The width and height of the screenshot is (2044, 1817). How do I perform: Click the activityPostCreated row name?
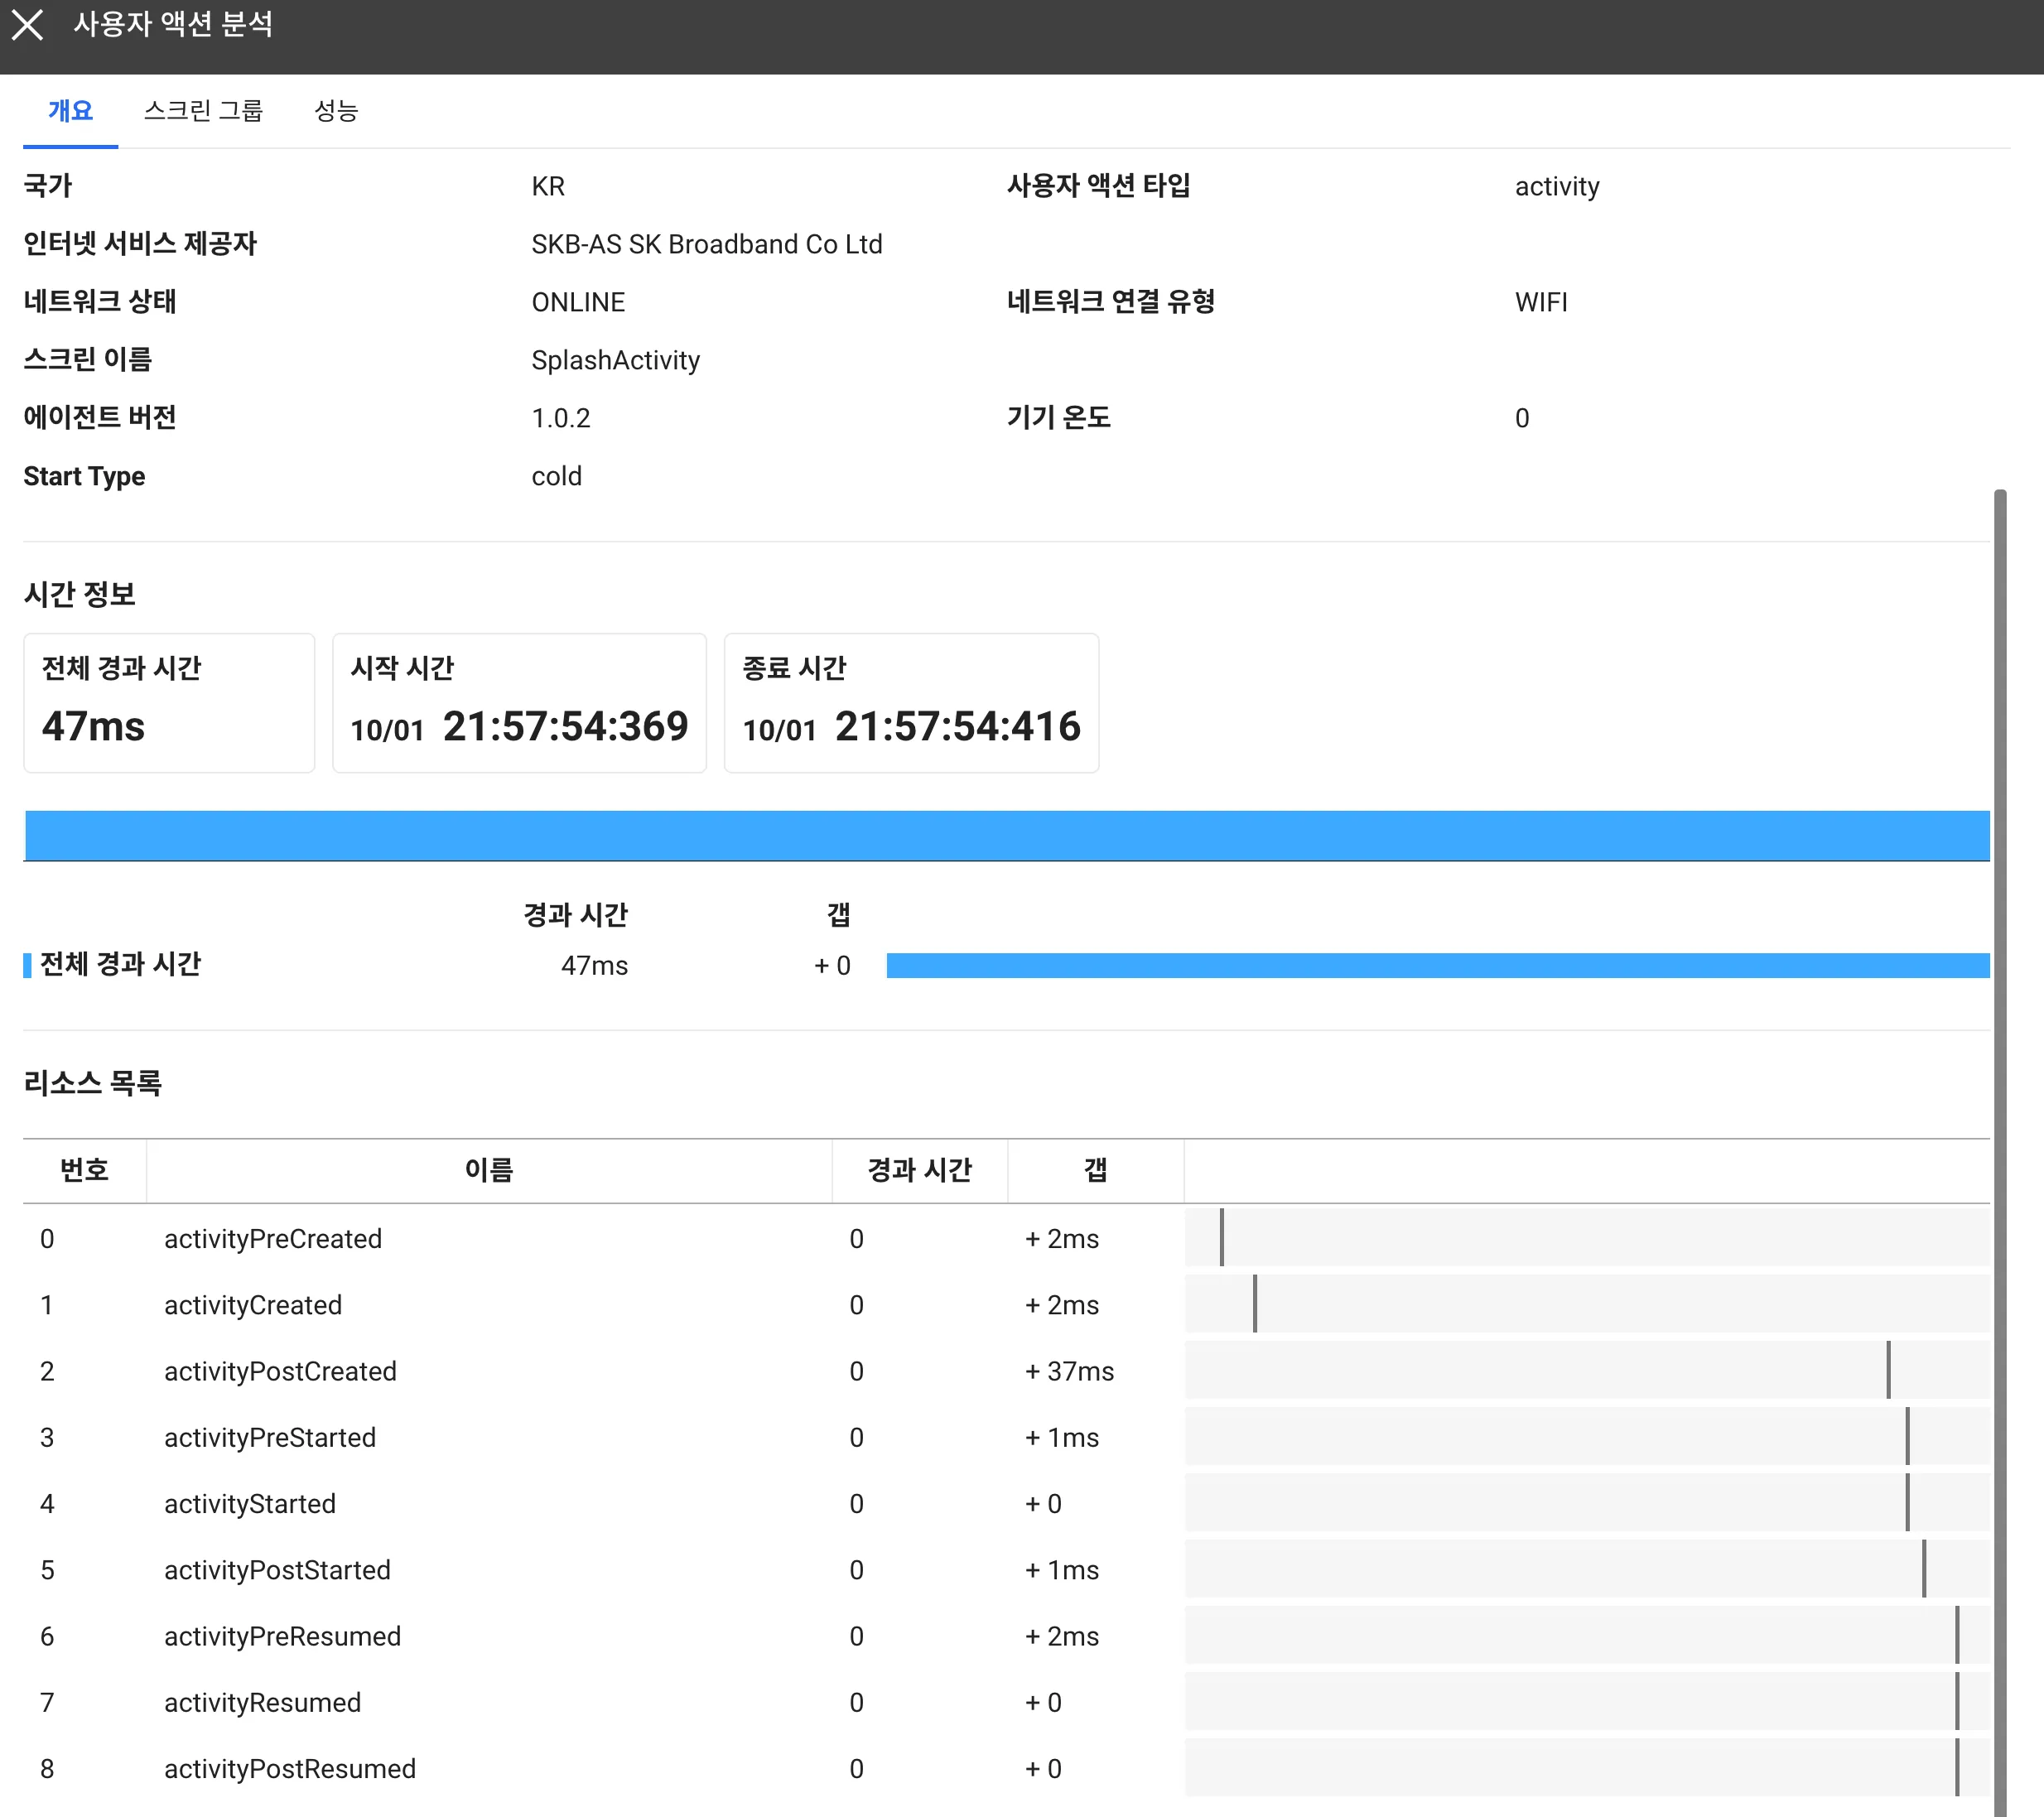pyautogui.click(x=280, y=1371)
